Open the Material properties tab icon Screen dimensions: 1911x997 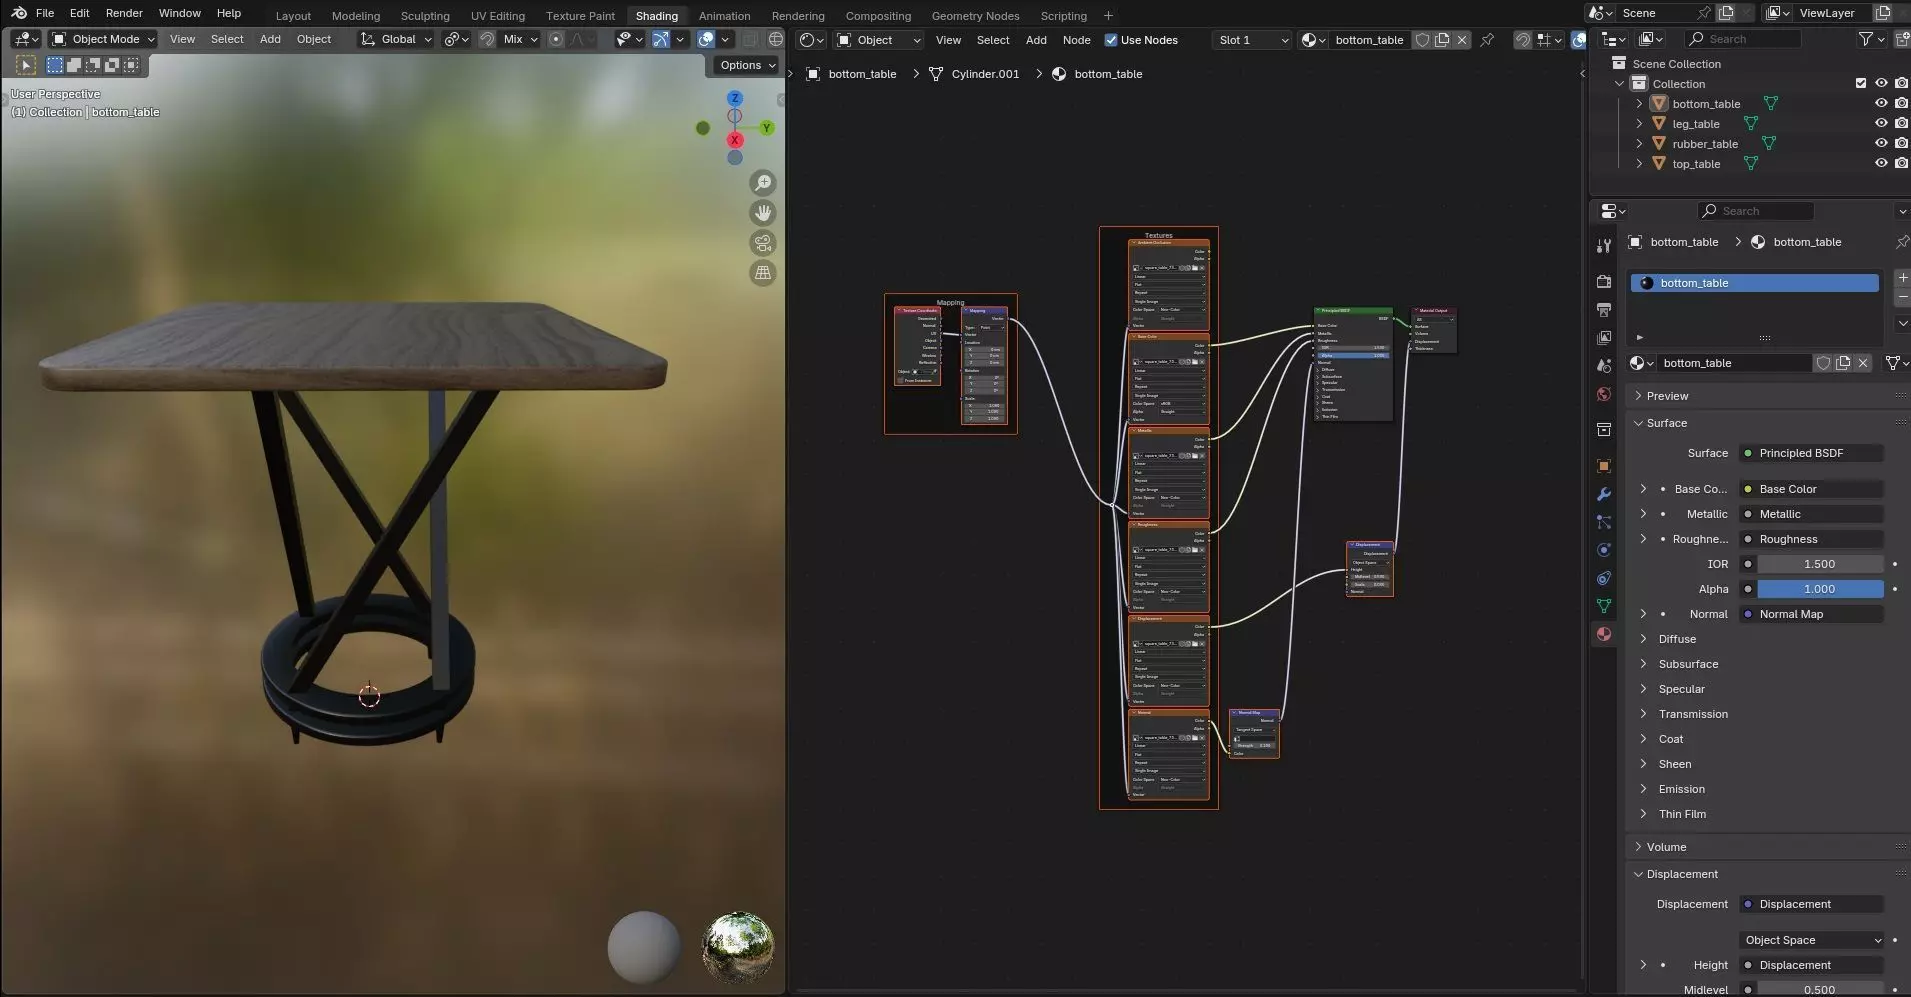pos(1604,634)
